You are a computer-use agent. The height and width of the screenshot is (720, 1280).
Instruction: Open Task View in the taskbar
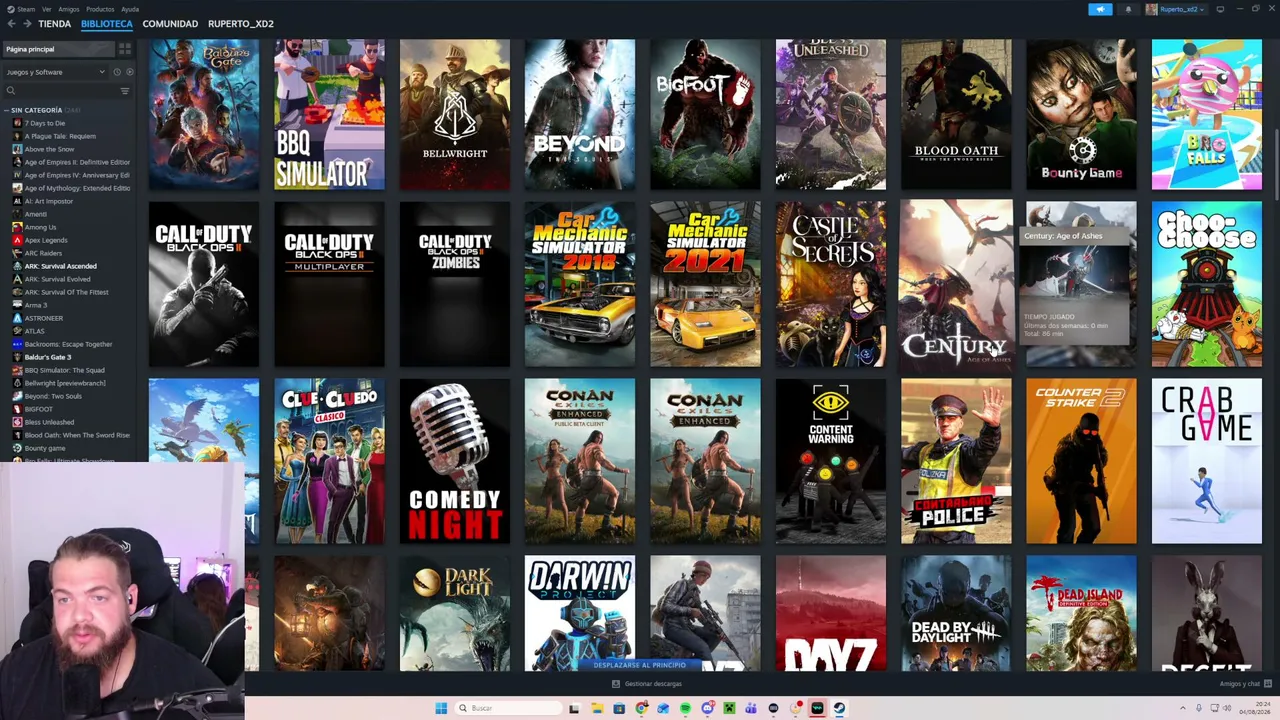pos(574,708)
